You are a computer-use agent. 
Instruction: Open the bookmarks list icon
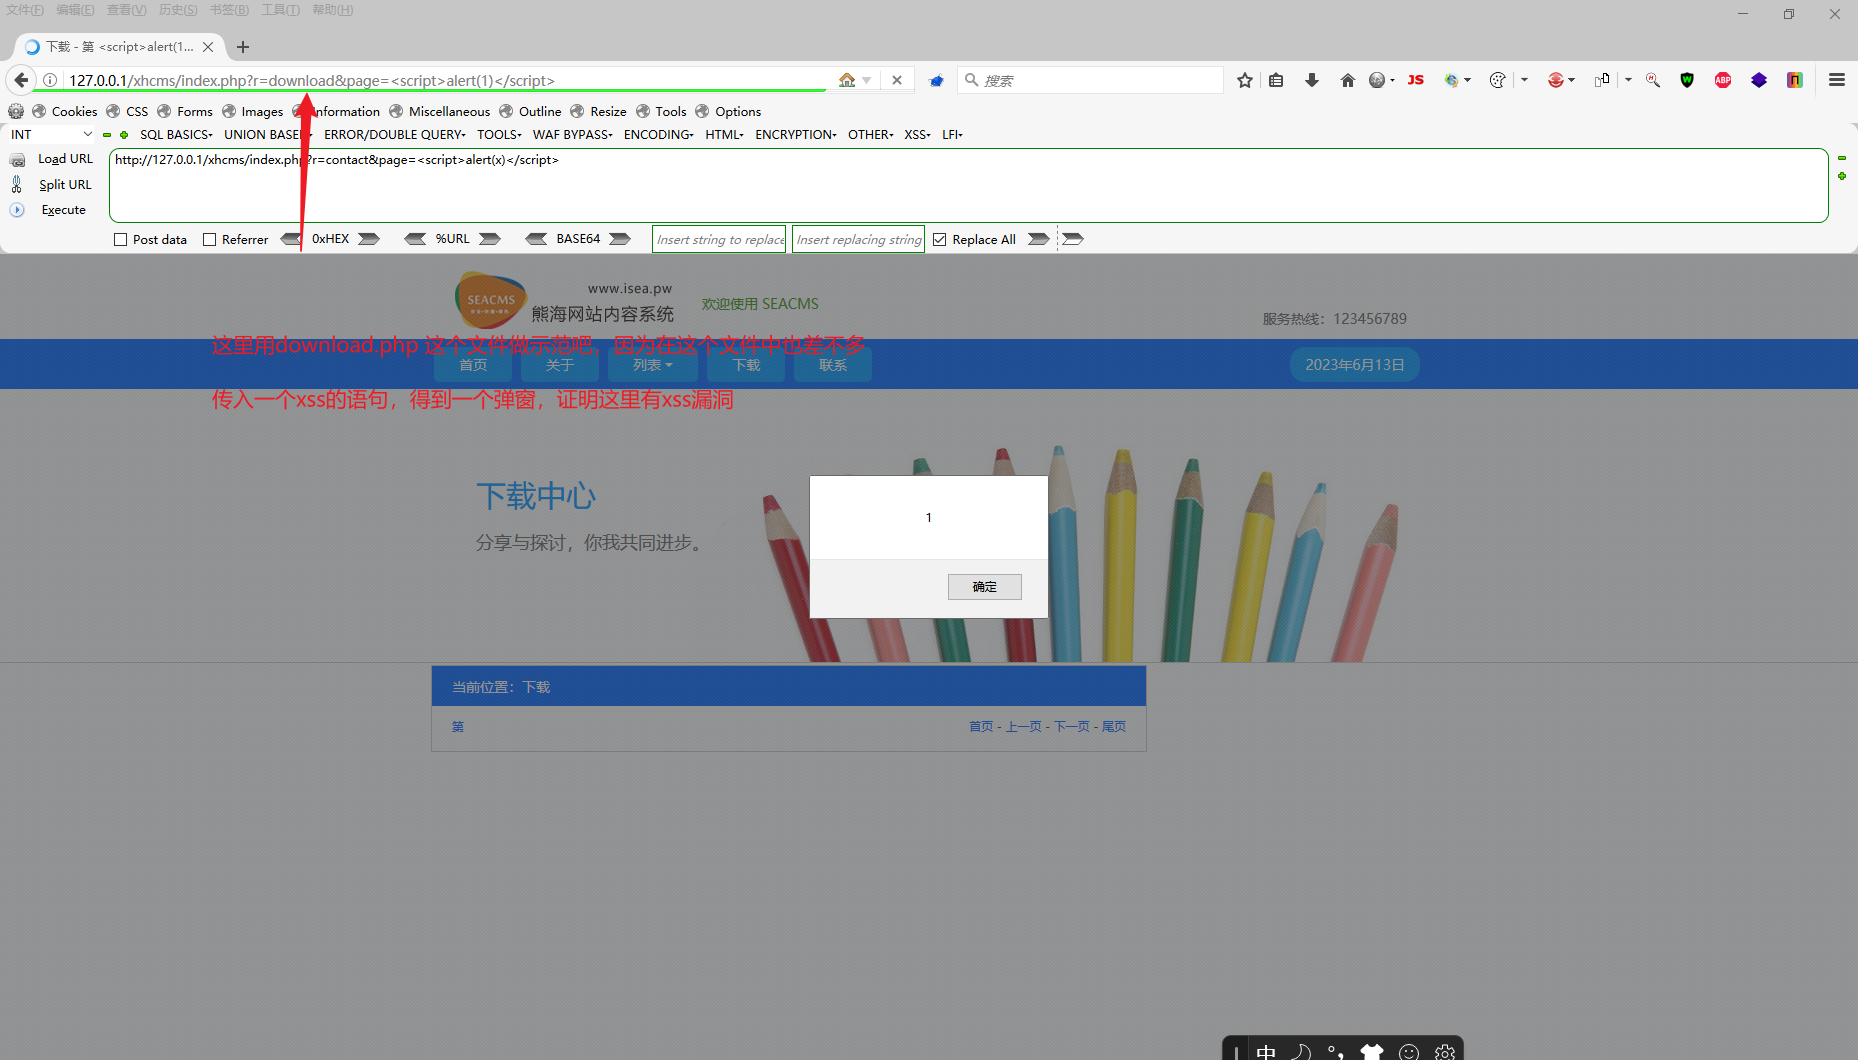click(x=1276, y=80)
